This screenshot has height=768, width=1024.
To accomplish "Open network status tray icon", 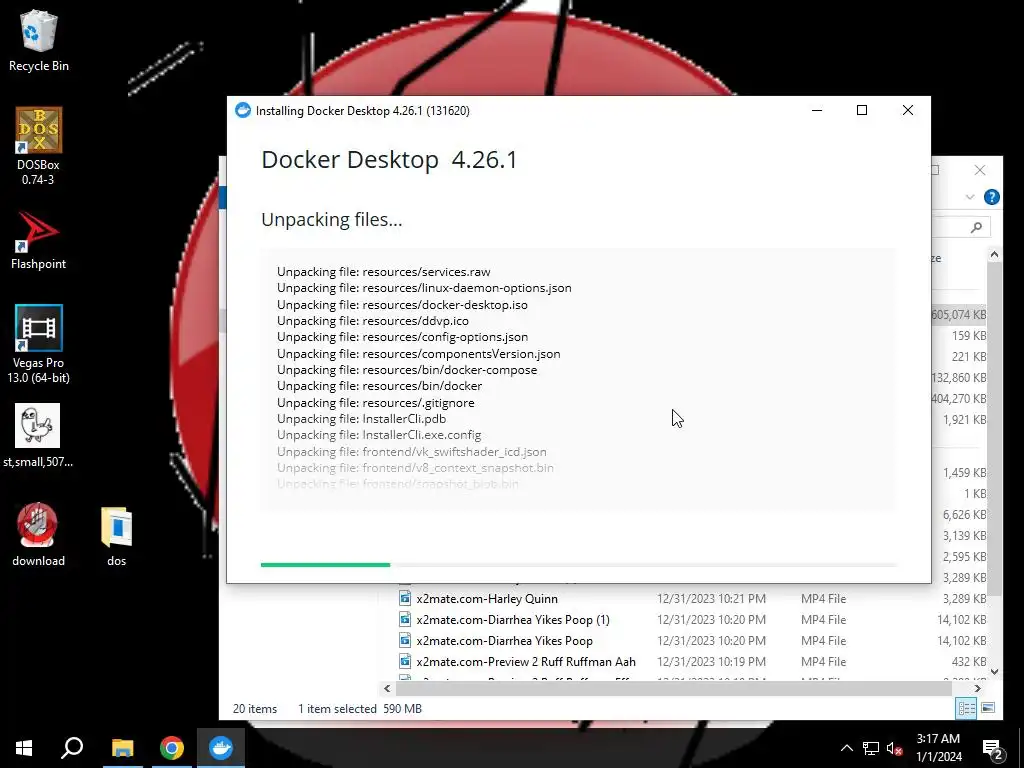I will click(871, 748).
